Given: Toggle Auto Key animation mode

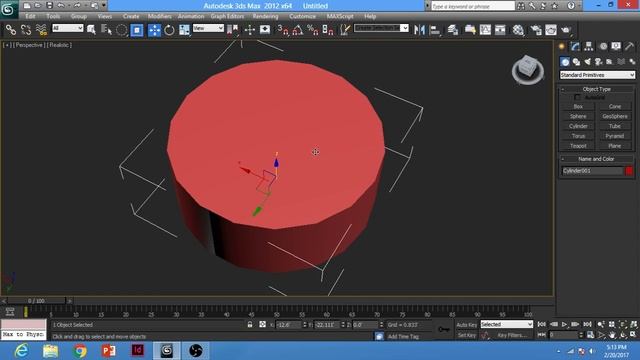Looking at the screenshot, I should [x=467, y=325].
